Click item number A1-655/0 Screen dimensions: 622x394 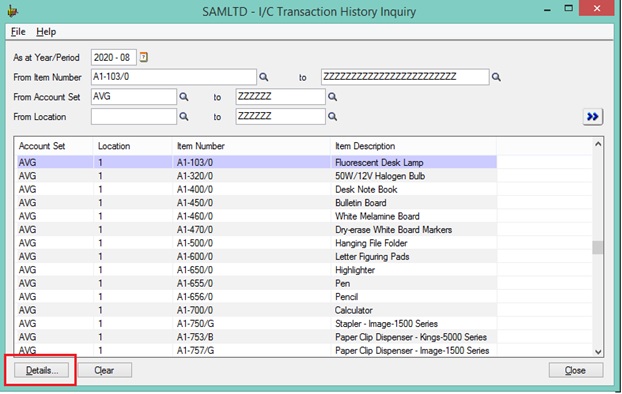coord(195,283)
